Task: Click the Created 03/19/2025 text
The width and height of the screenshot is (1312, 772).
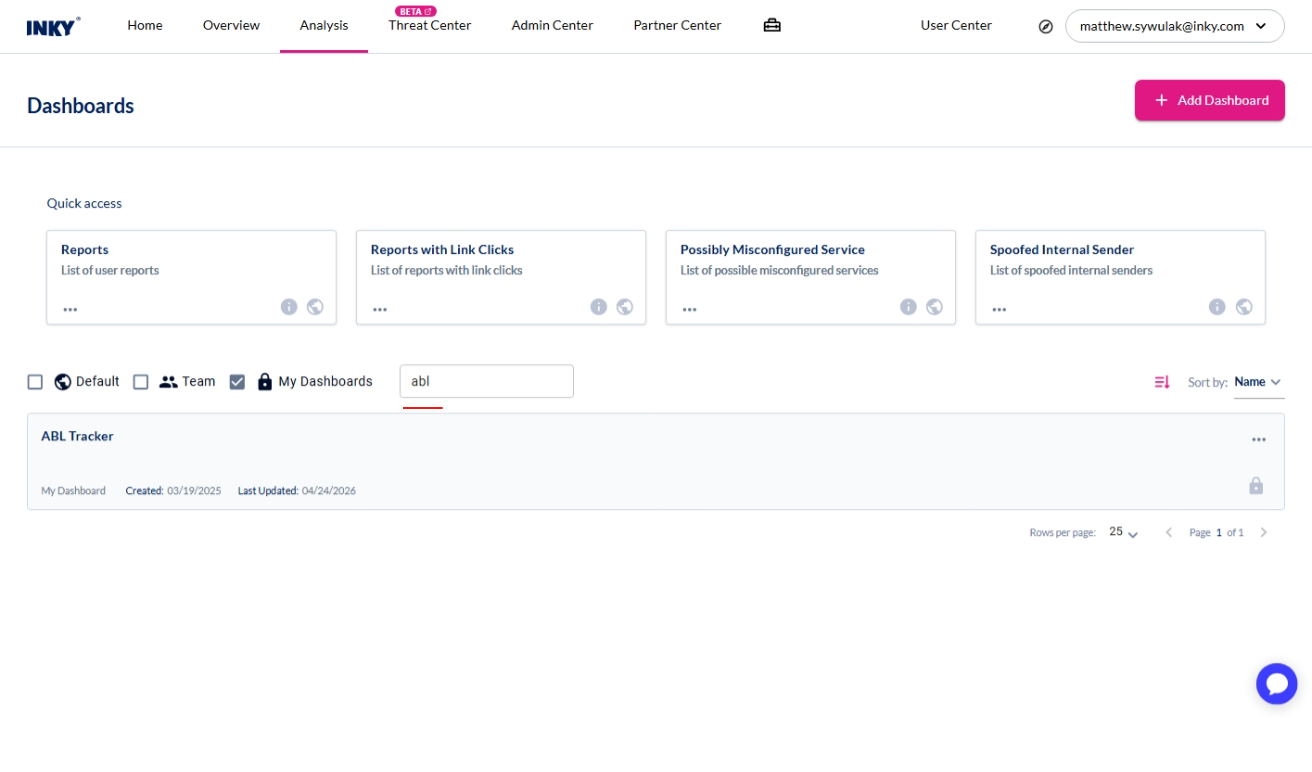Action: [x=173, y=491]
